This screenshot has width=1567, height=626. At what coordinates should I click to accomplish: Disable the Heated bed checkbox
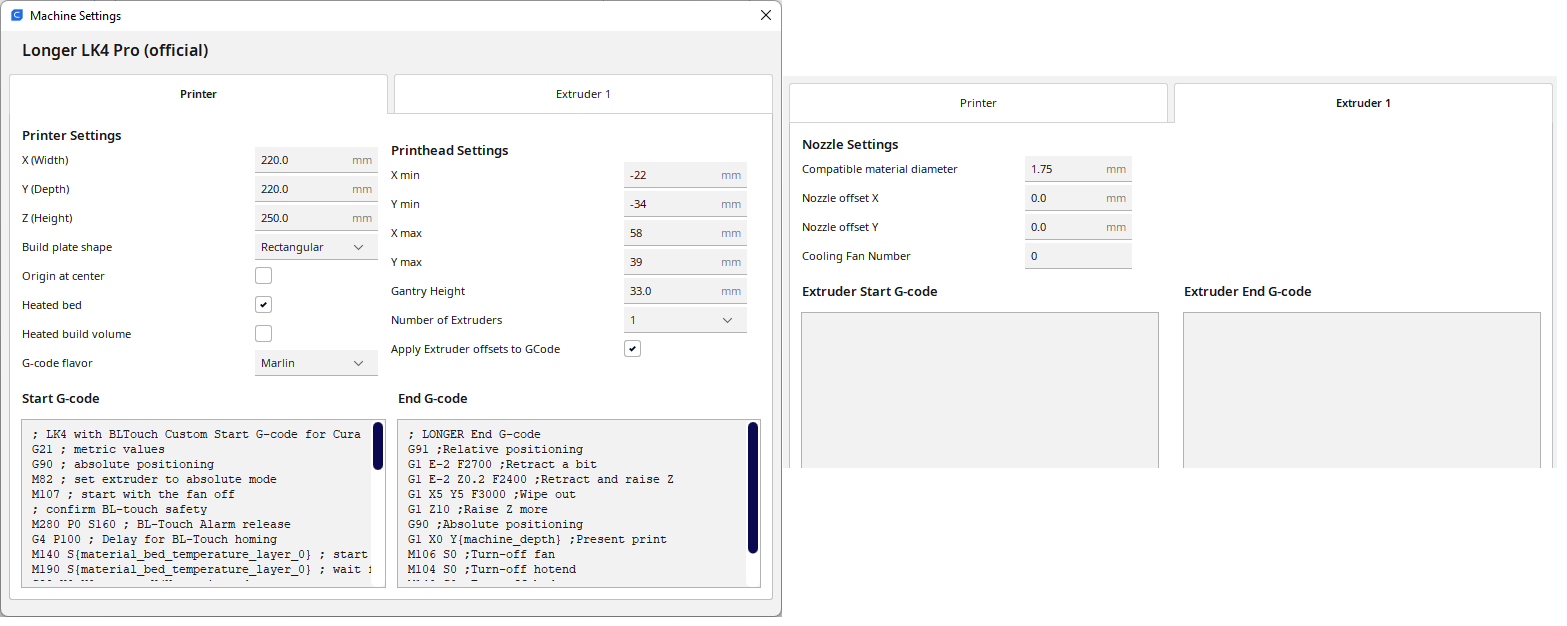point(263,305)
